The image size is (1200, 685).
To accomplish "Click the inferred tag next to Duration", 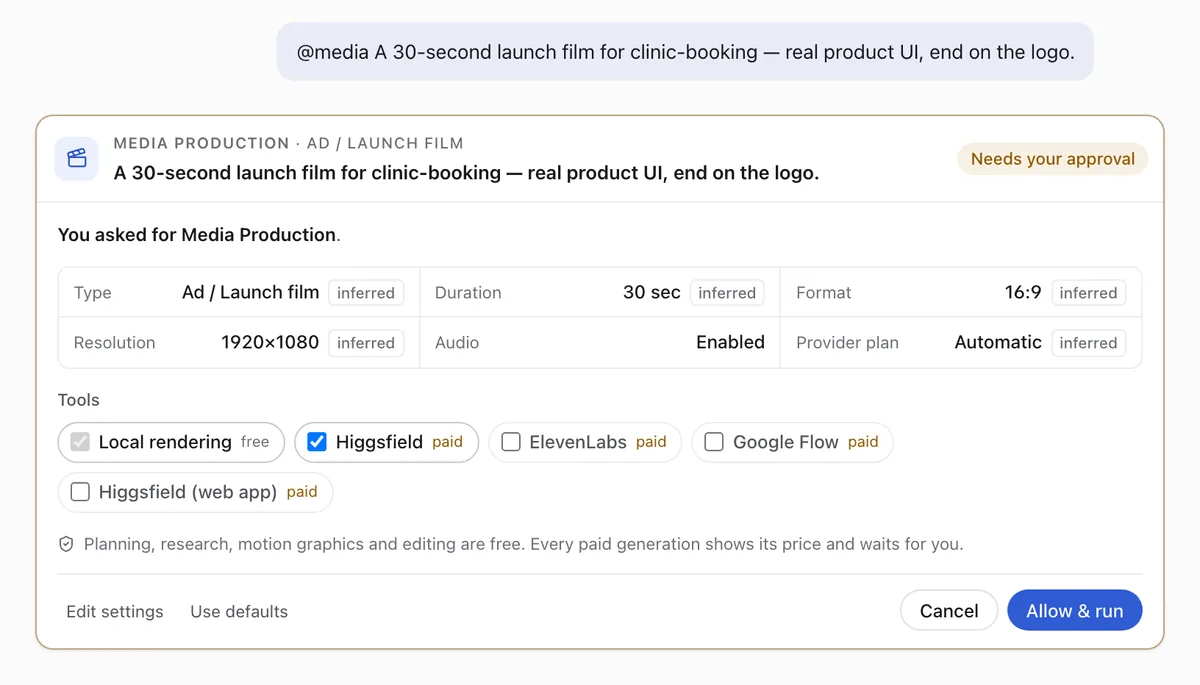I will click(x=727, y=293).
